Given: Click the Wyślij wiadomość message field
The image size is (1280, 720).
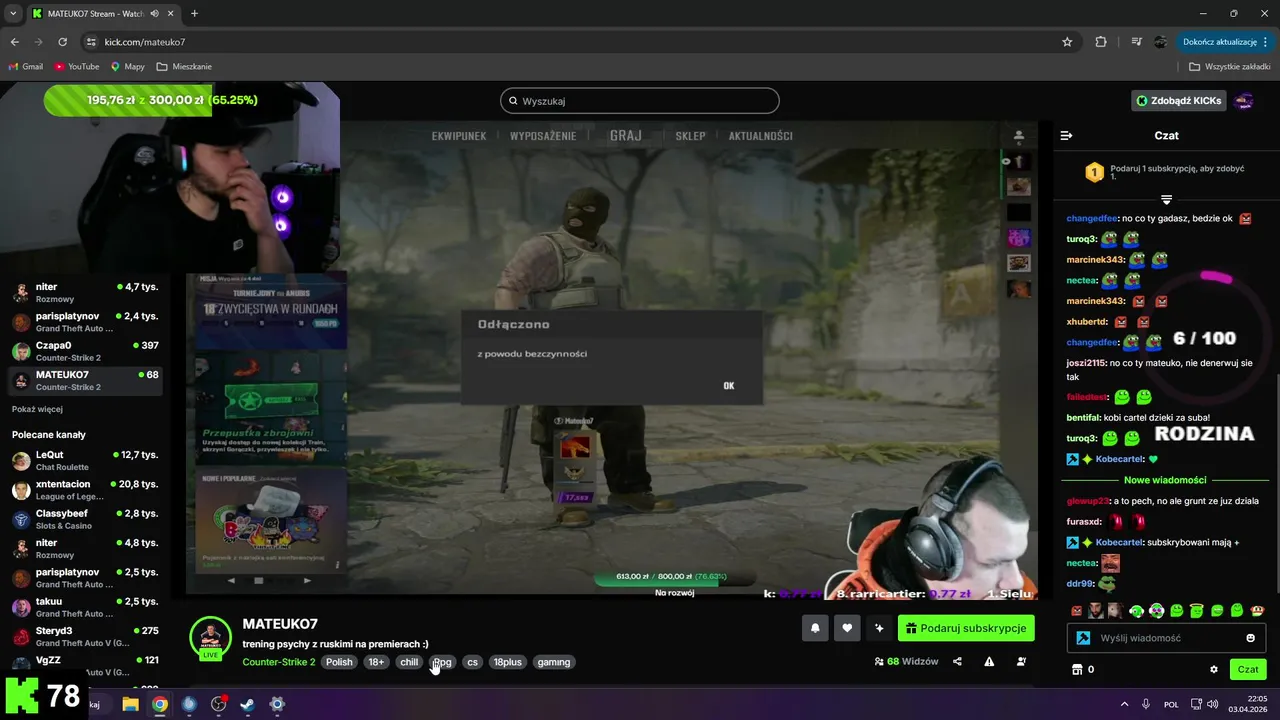Looking at the screenshot, I should [1167, 638].
